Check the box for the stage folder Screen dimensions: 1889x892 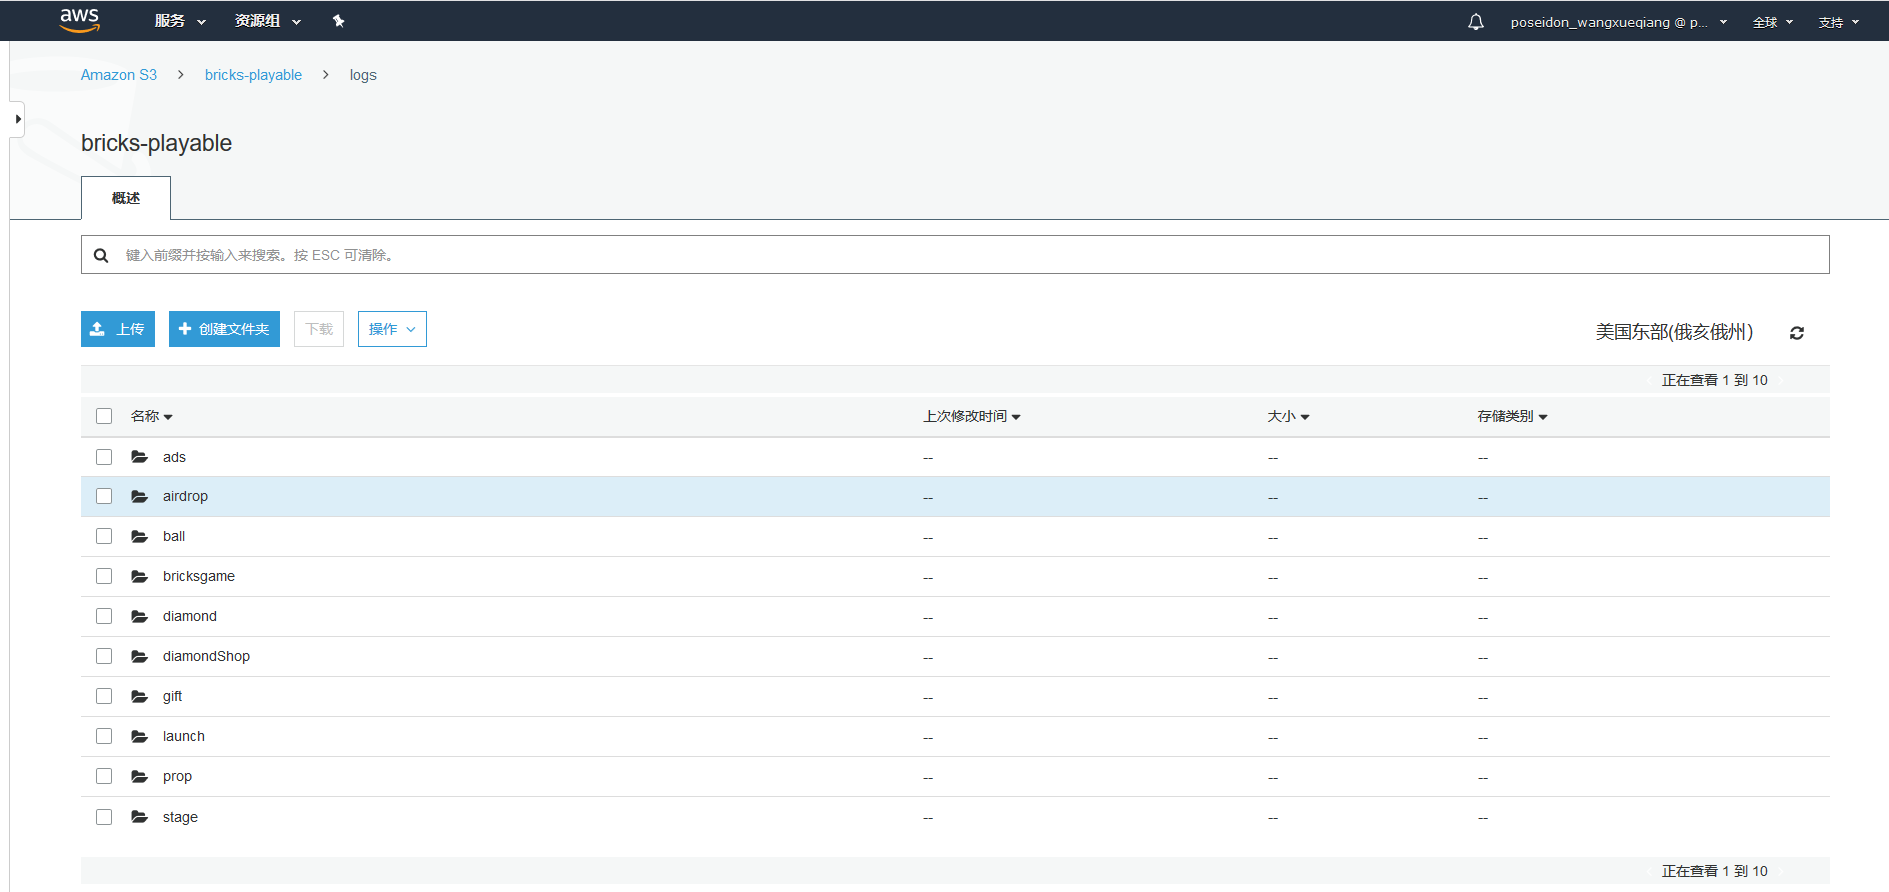click(104, 817)
